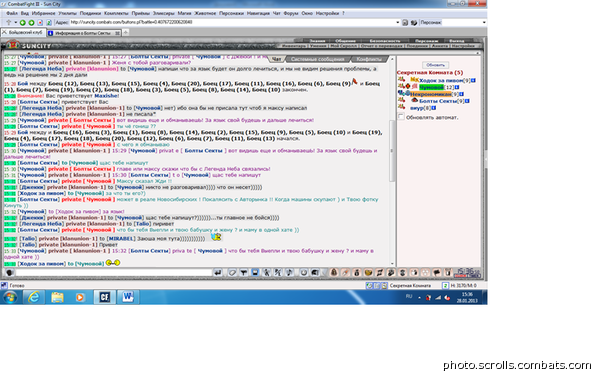
Task: Open the info icon next to Ходок за пивом
Action: click(473, 80)
